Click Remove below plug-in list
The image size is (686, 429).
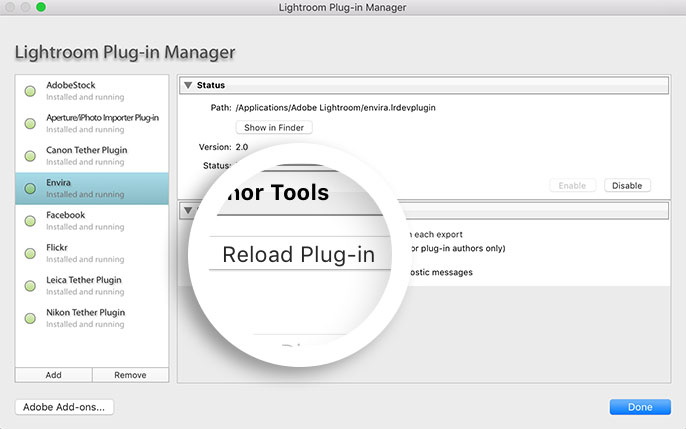(x=130, y=375)
